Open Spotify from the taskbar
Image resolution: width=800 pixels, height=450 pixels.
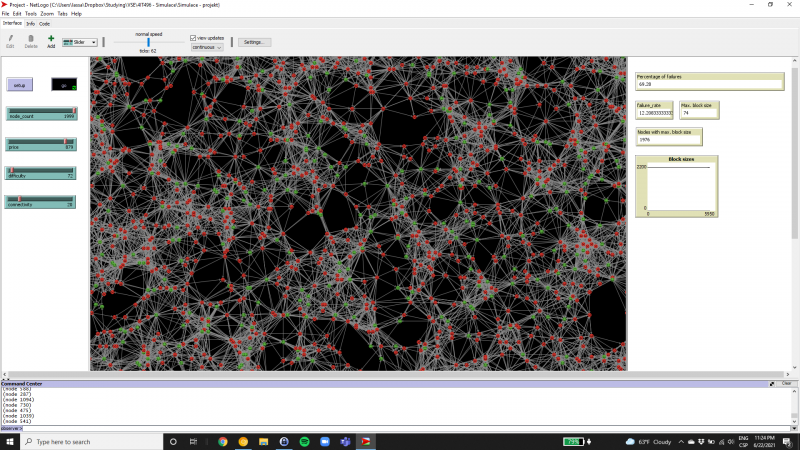(304, 441)
